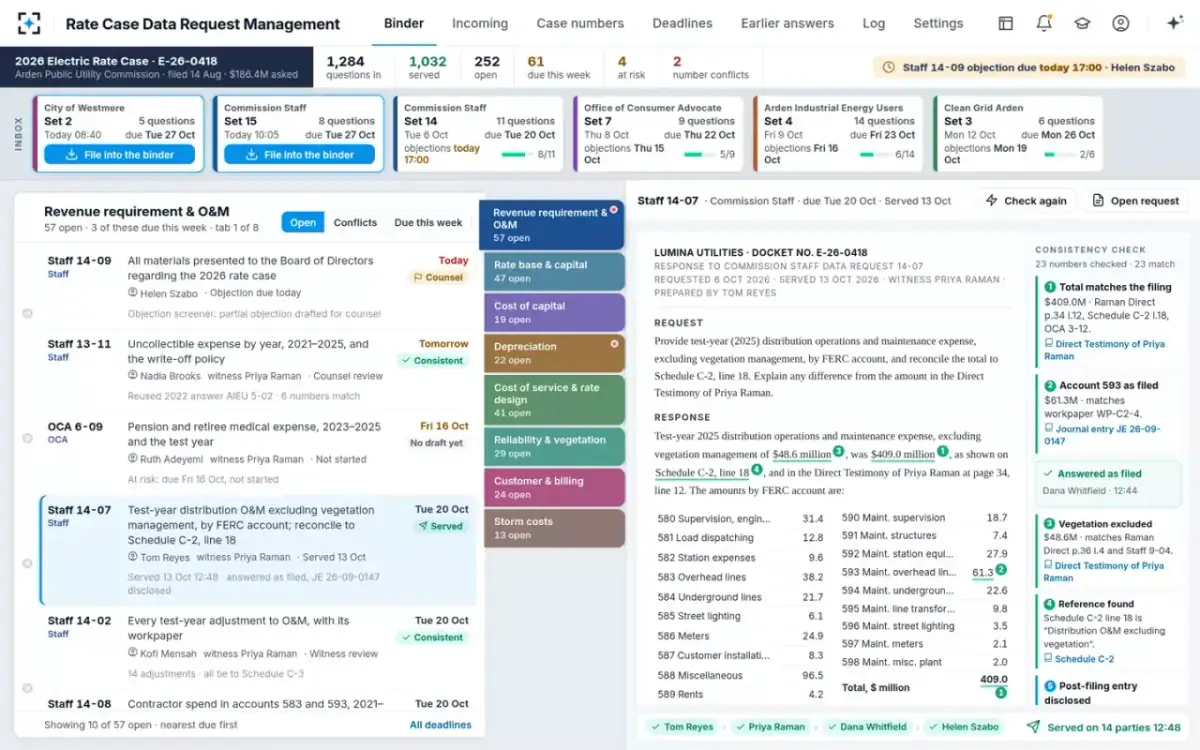1200x750 pixels.
Task: Select the radio circle for Staff 14-09 row
Action: [27, 313]
